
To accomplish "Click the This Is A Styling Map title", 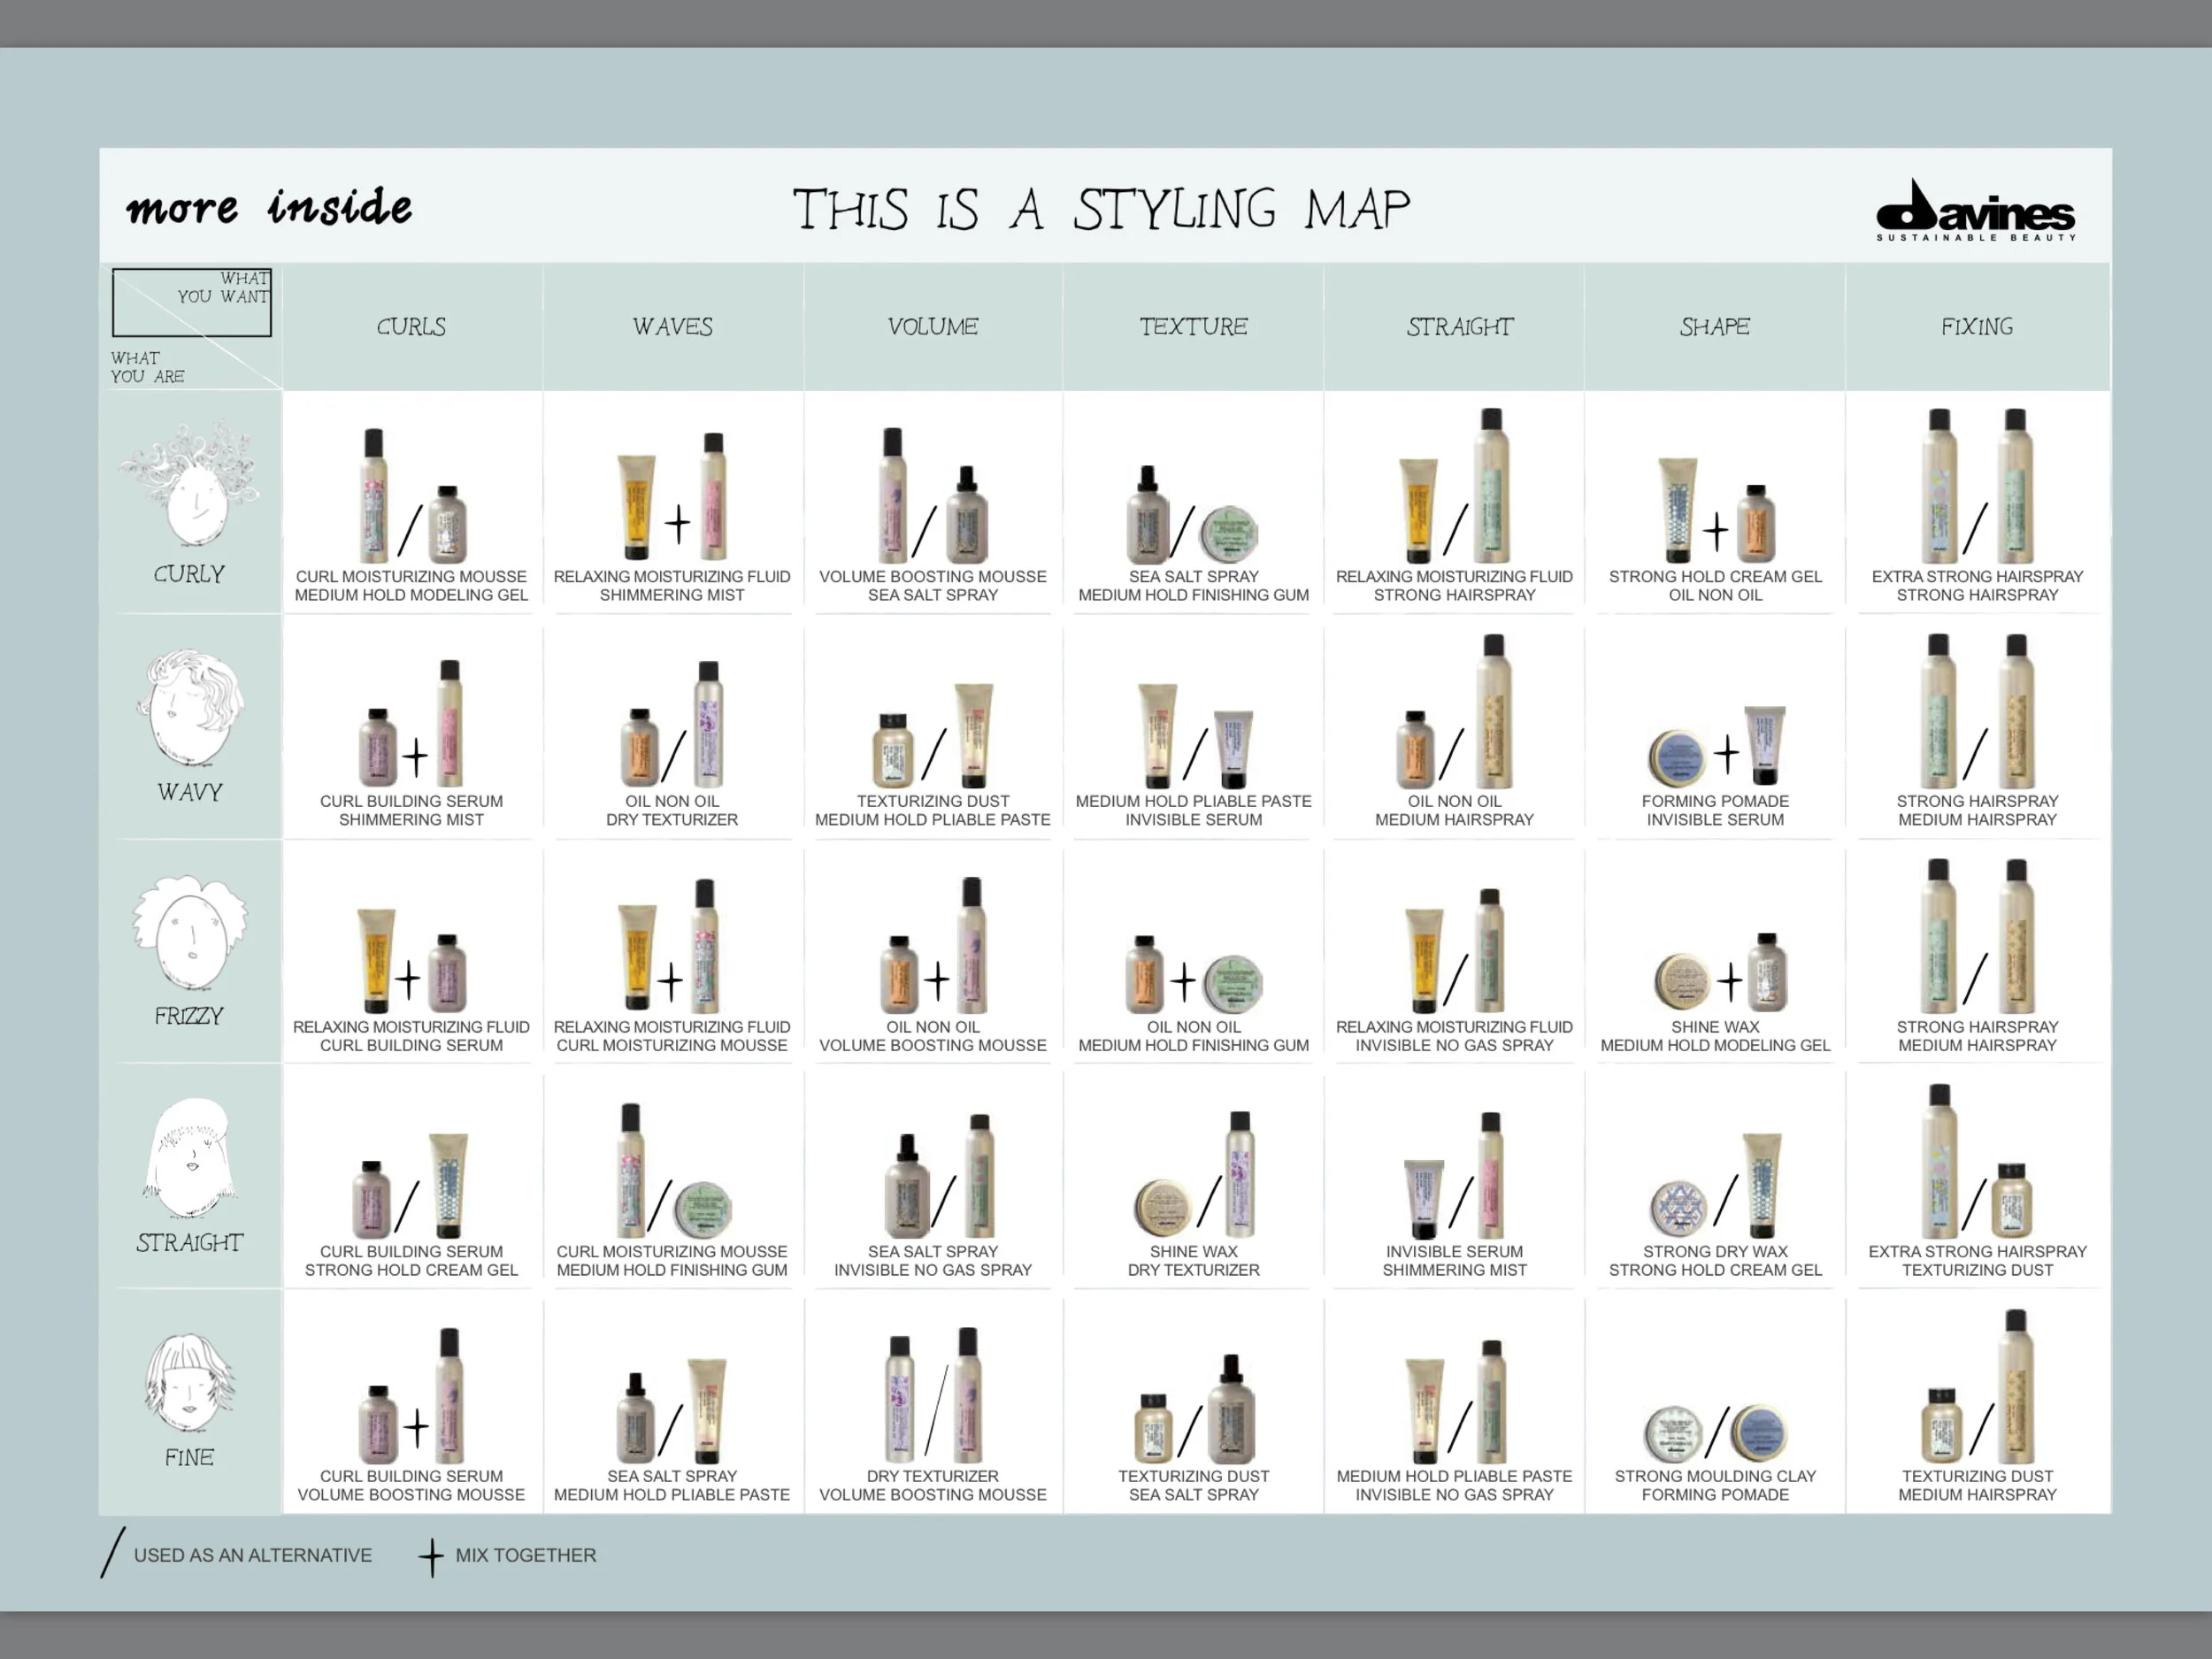I will pos(1101,209).
